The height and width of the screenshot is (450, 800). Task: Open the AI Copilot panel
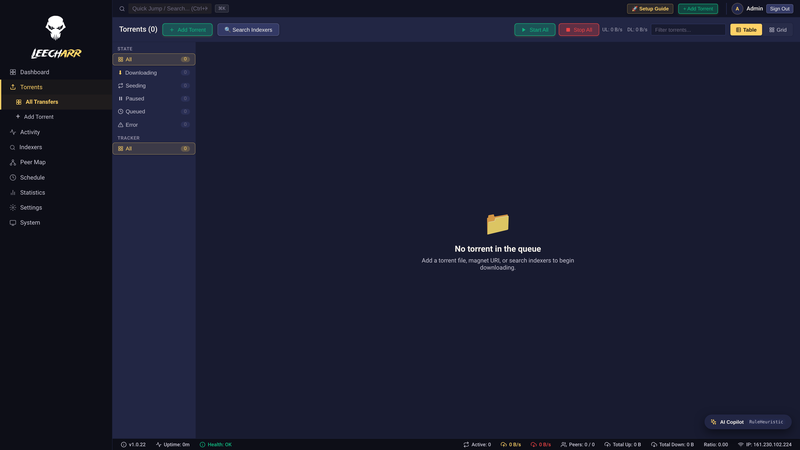click(x=748, y=422)
